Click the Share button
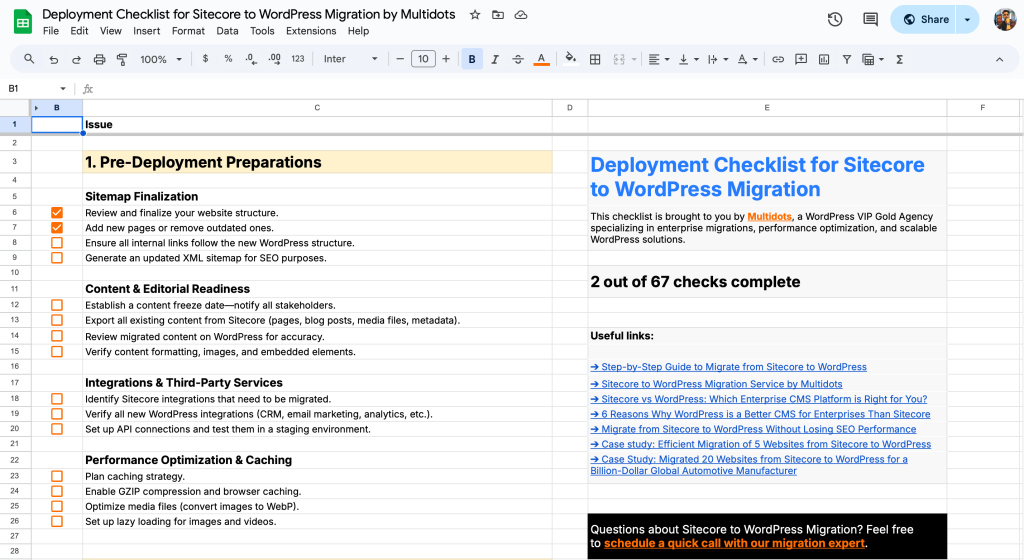The height and width of the screenshot is (560, 1024). (x=923, y=20)
